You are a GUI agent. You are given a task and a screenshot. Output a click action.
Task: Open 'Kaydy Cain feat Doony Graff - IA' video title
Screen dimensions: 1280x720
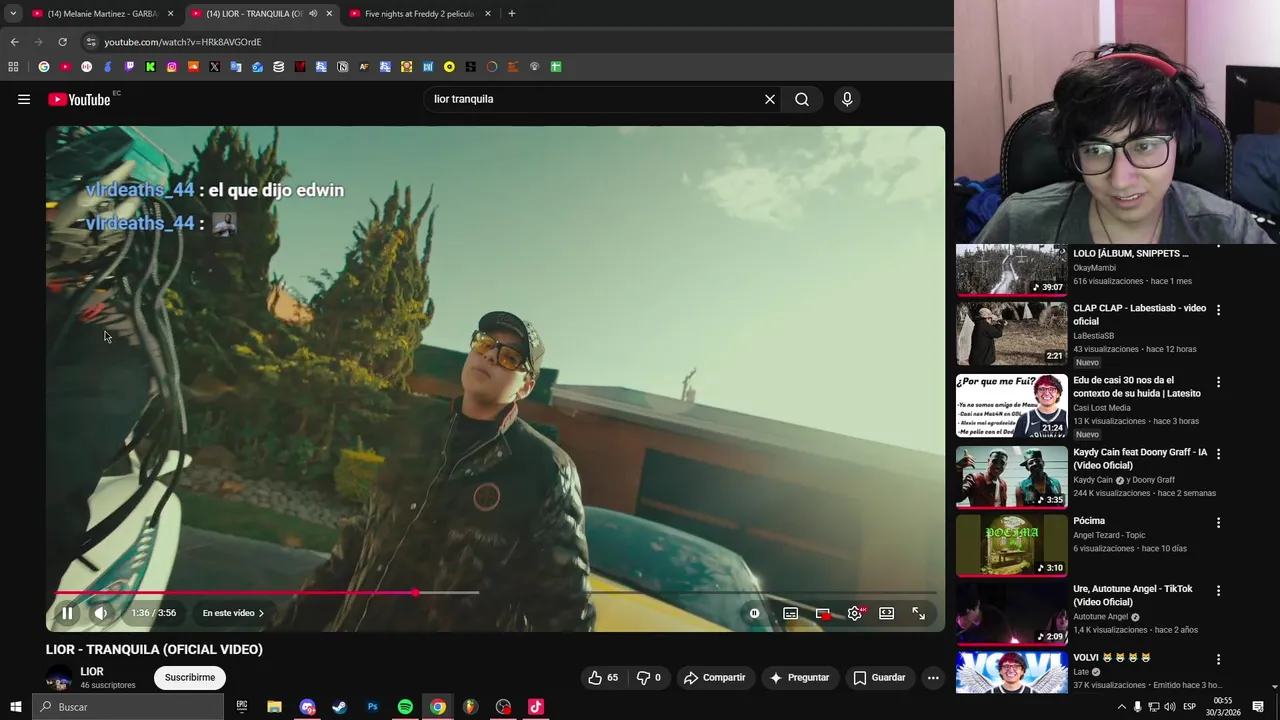[1140, 459]
